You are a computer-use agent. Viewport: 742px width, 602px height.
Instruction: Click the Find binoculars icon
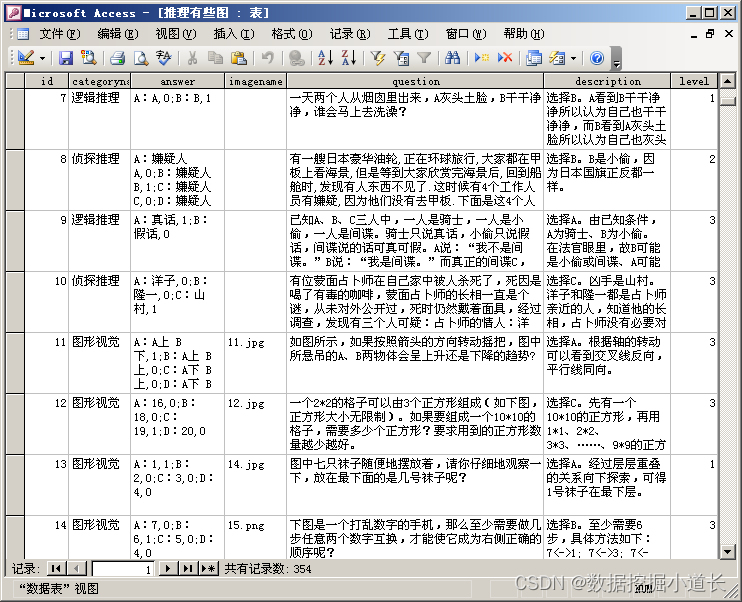click(452, 58)
